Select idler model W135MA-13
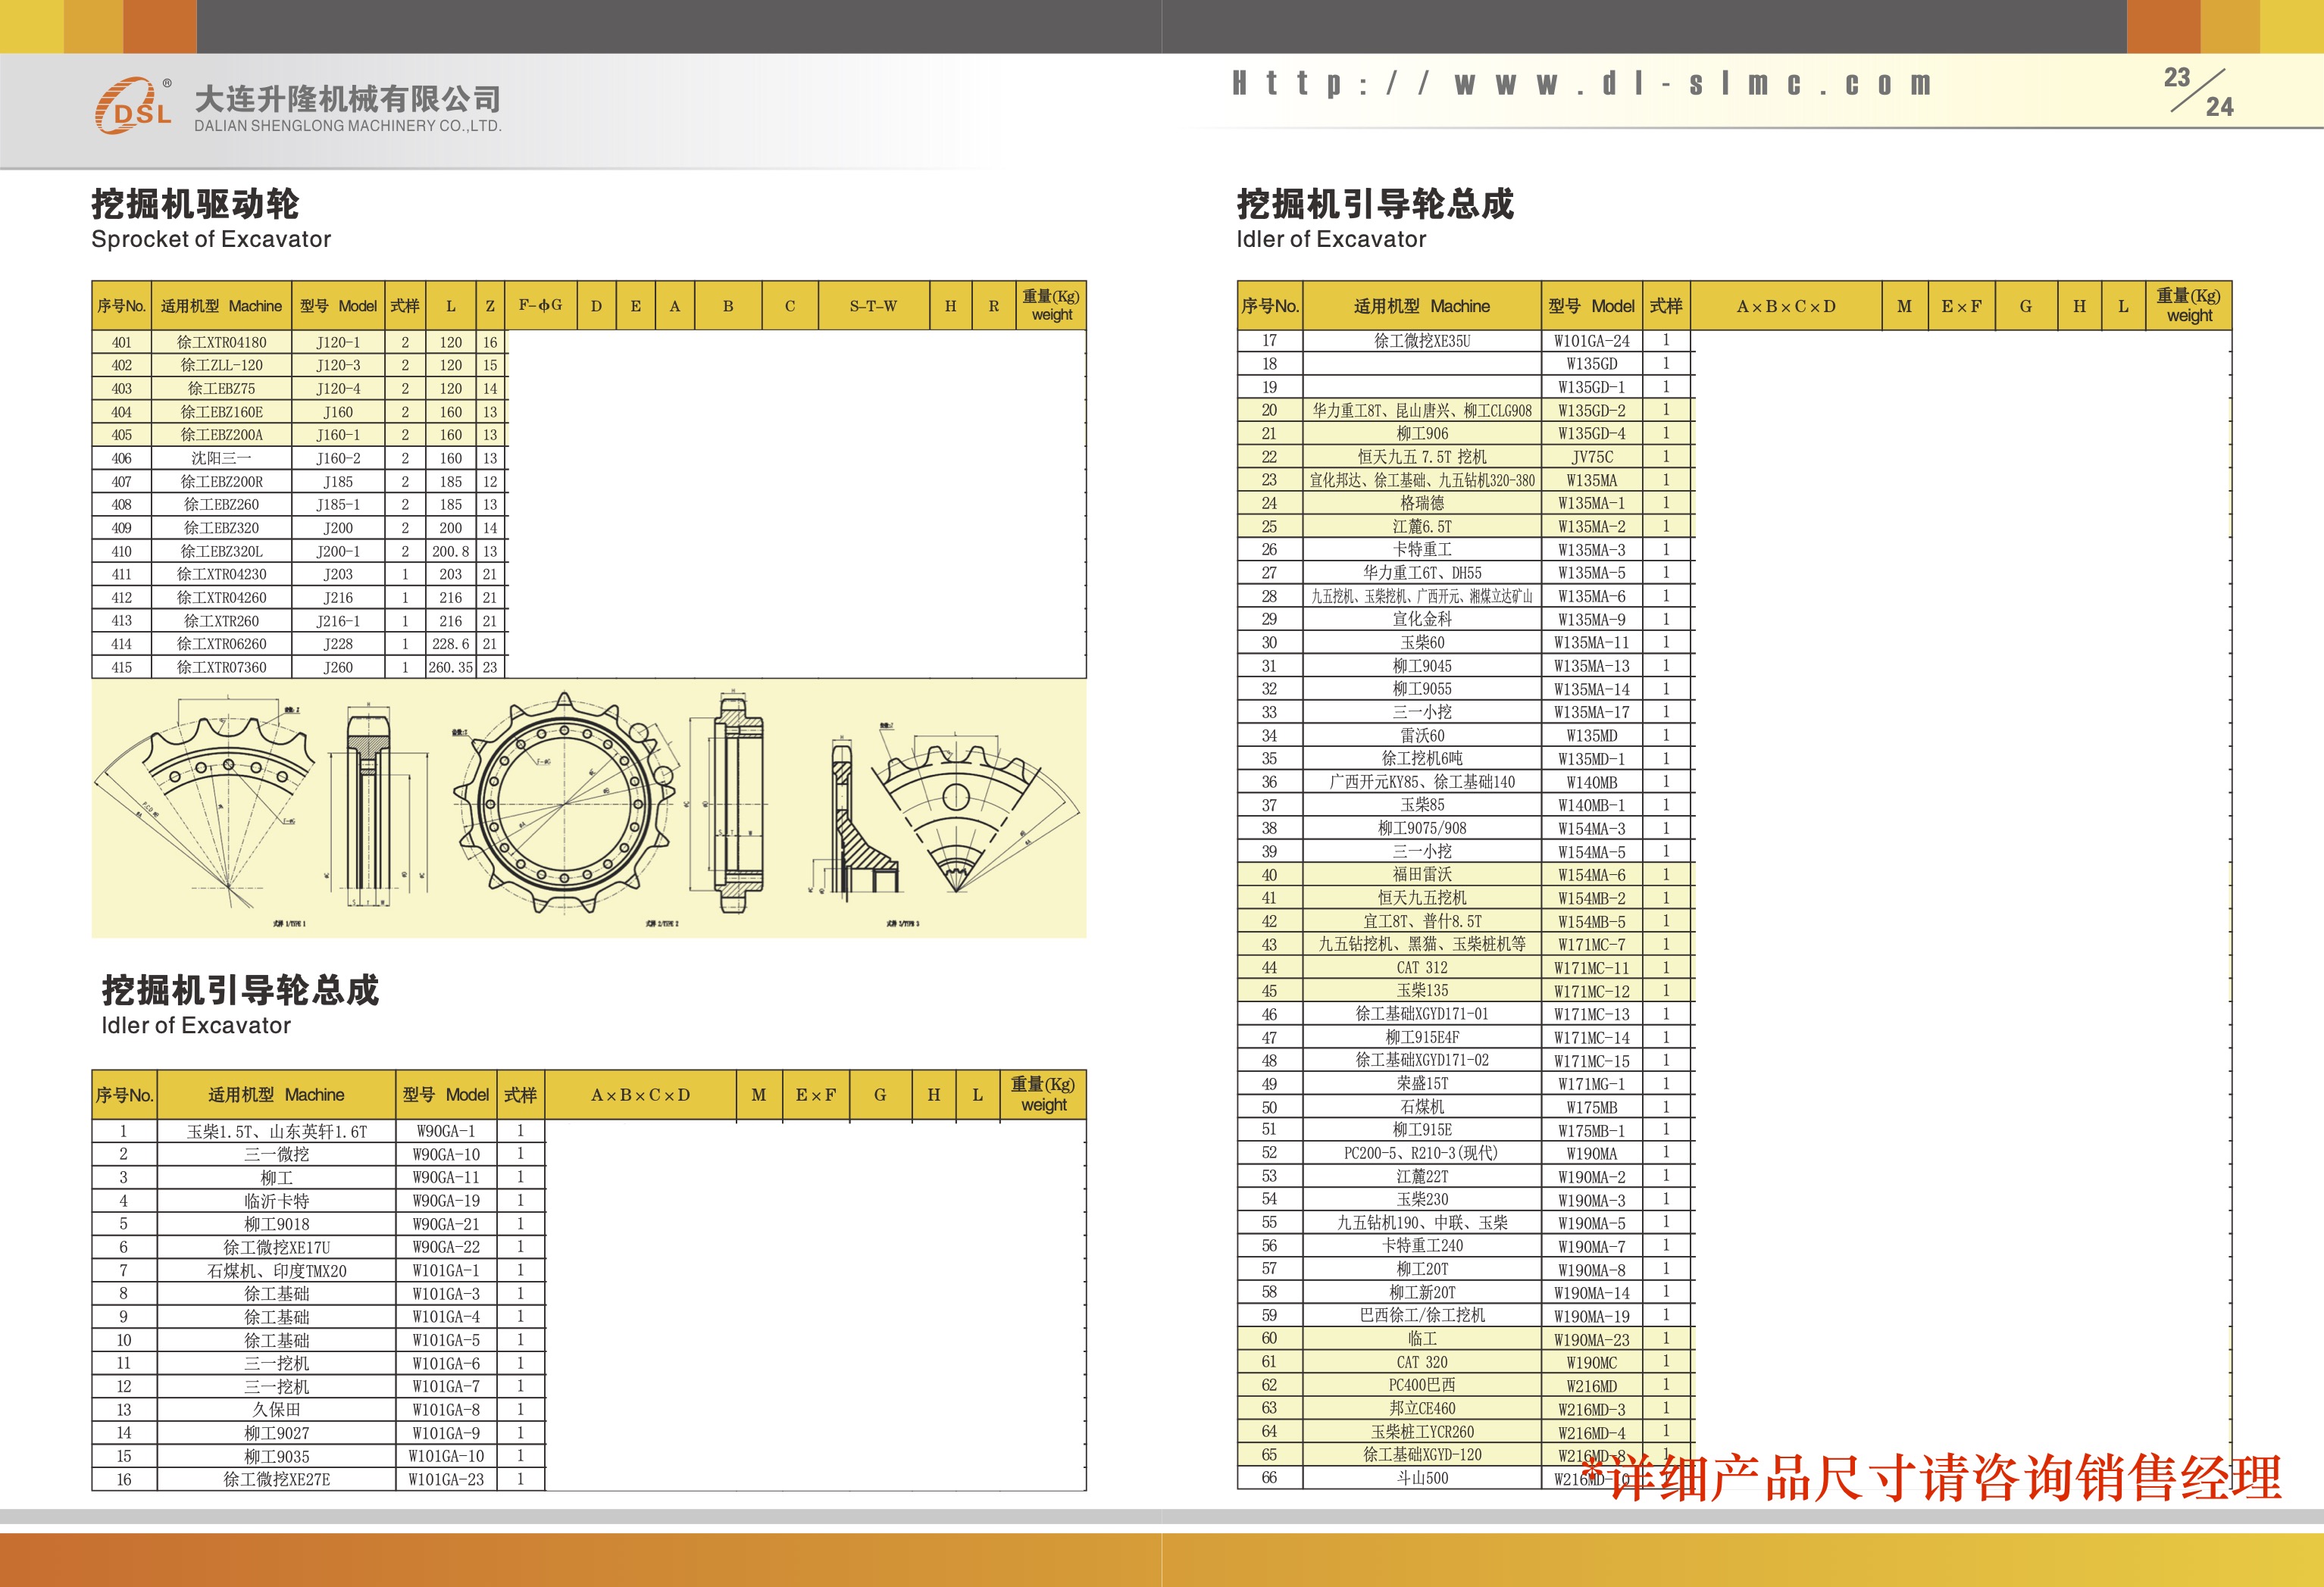Viewport: 2324px width, 1587px height. pos(1591,666)
